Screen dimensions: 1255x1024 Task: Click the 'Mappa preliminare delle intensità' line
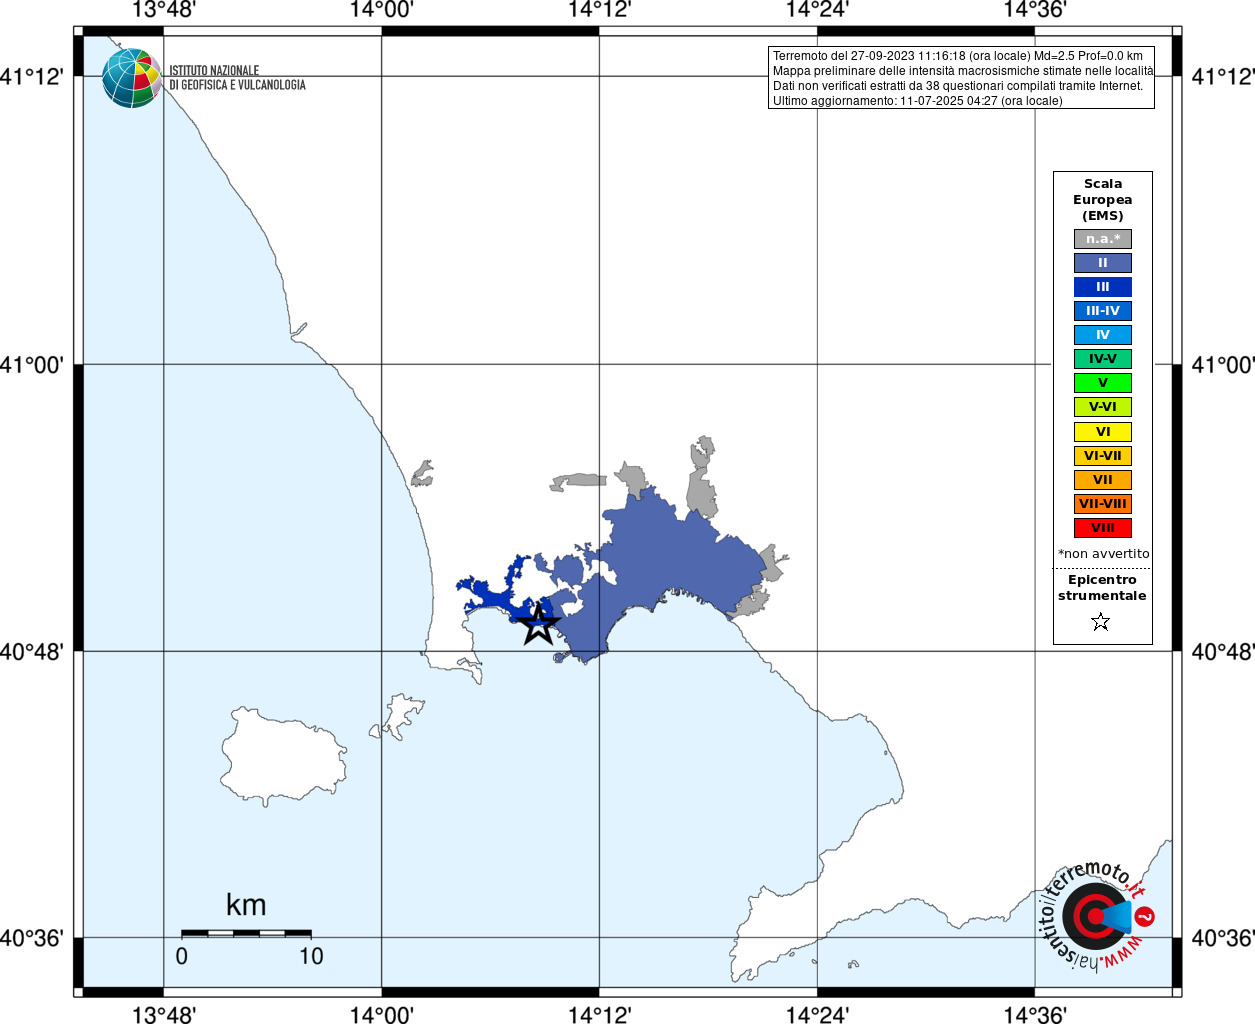pos(963,71)
